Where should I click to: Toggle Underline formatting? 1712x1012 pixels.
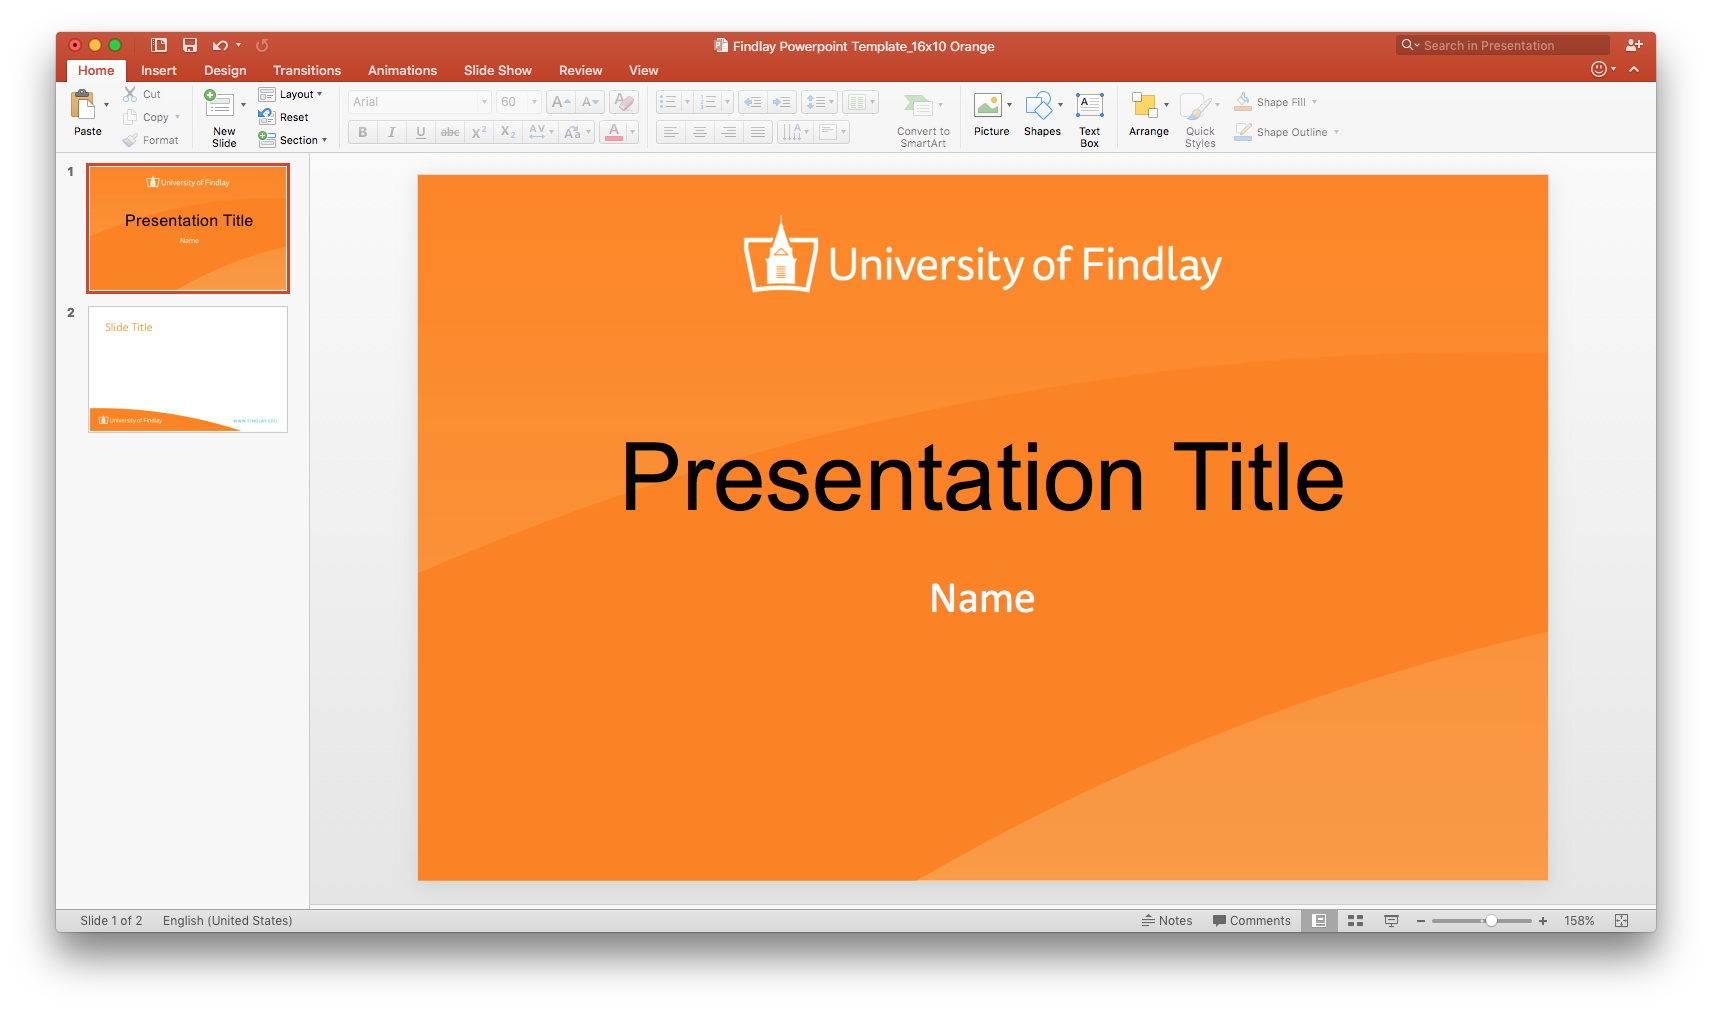click(421, 132)
